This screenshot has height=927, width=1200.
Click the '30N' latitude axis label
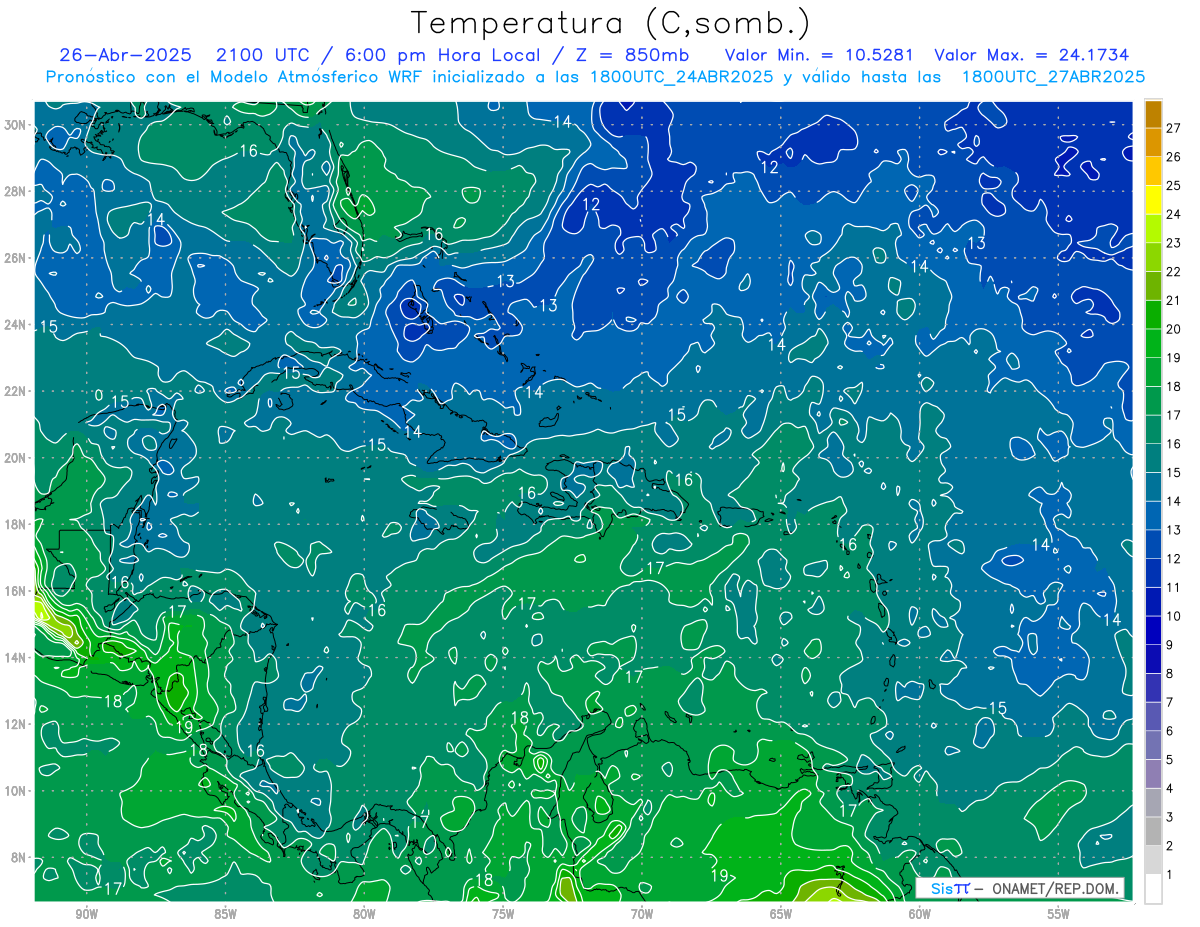(15, 125)
